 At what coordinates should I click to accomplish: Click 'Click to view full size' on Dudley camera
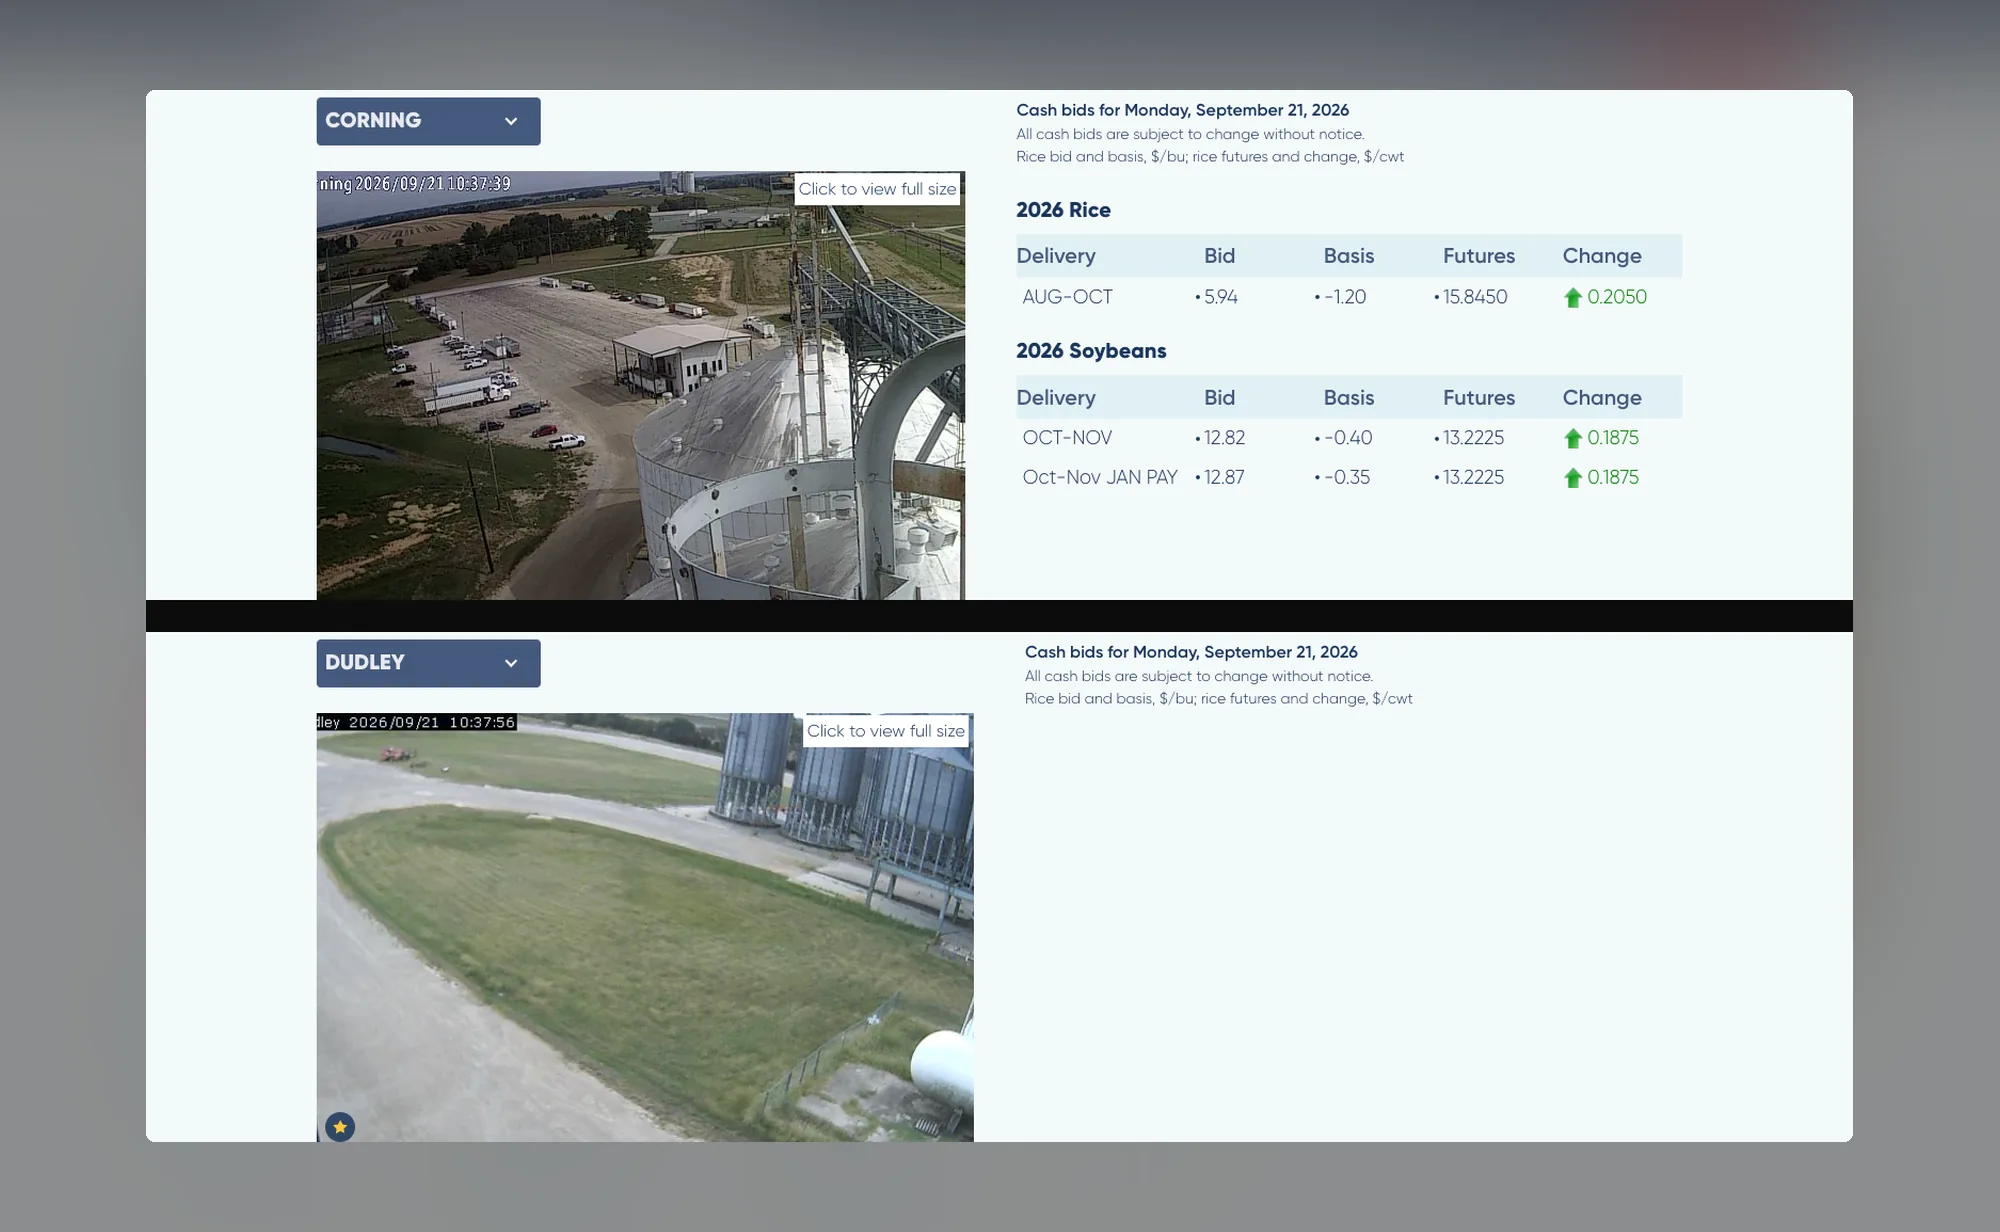886,731
